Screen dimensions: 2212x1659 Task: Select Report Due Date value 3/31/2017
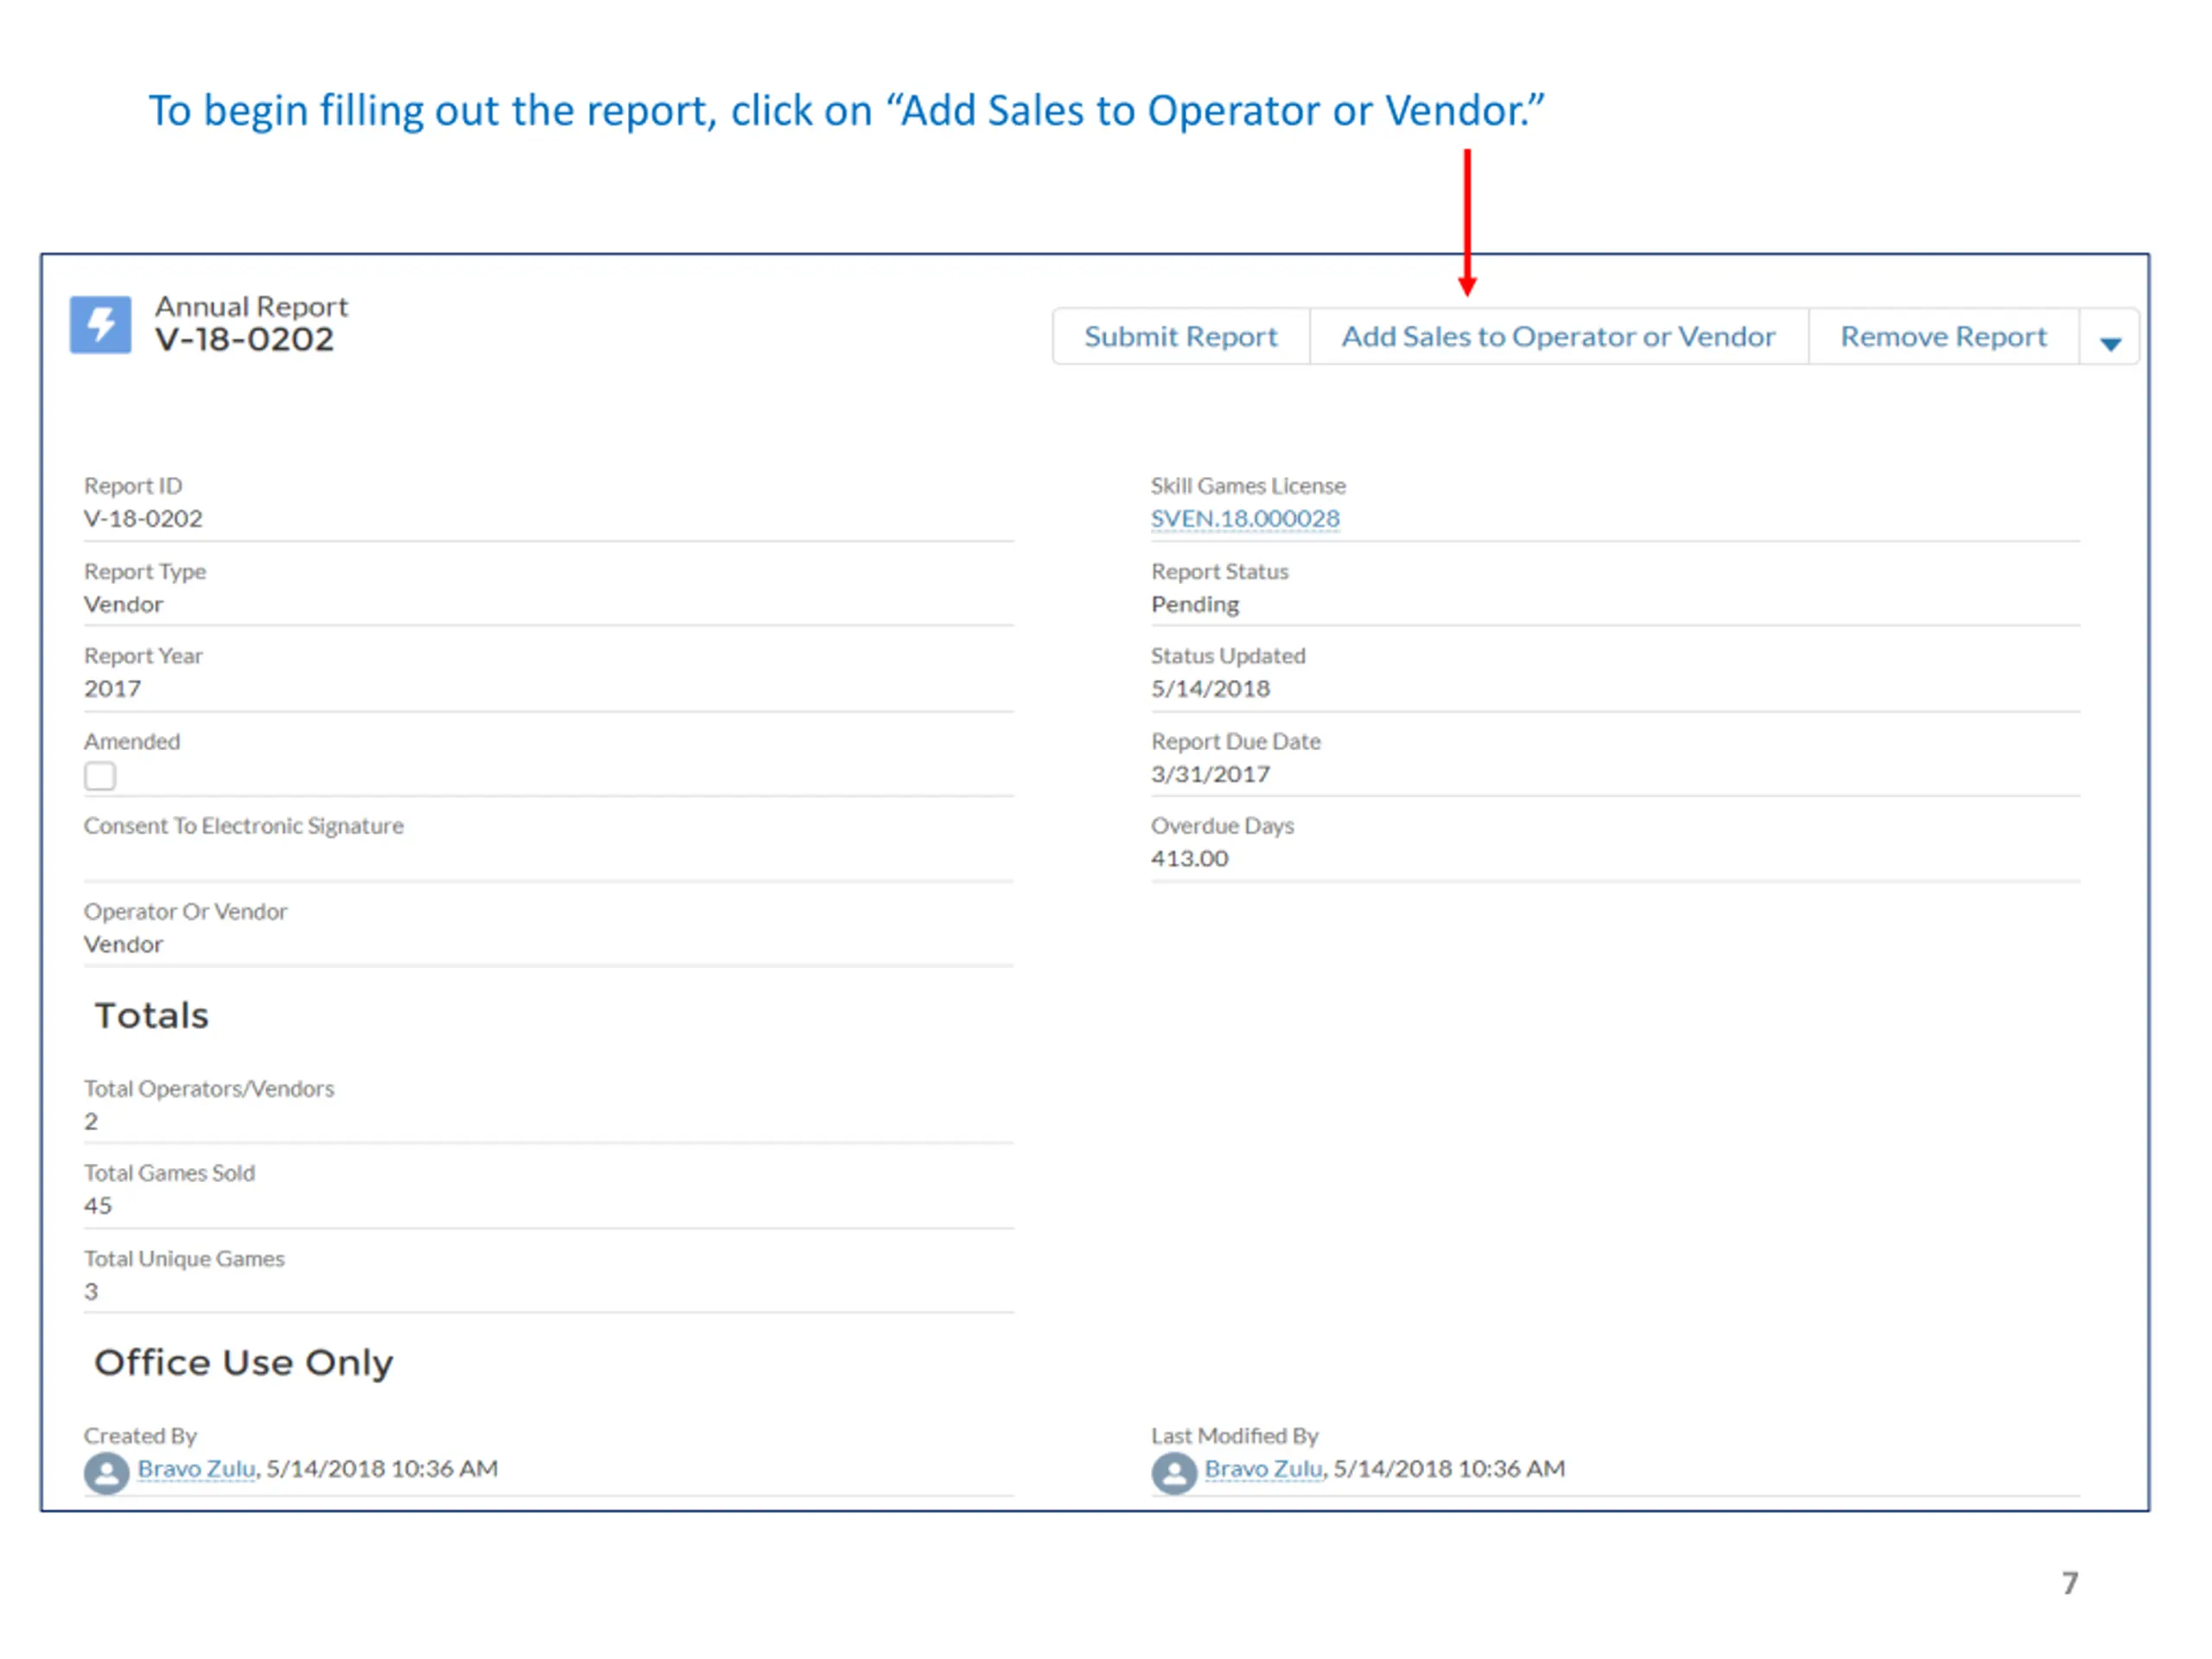[1210, 774]
